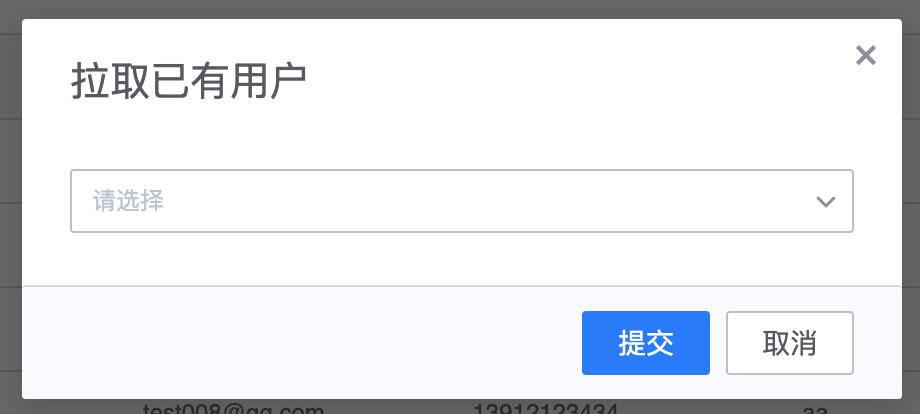920x414 pixels.
Task: Cancel pulling existing users via 取消
Action: (x=790, y=343)
